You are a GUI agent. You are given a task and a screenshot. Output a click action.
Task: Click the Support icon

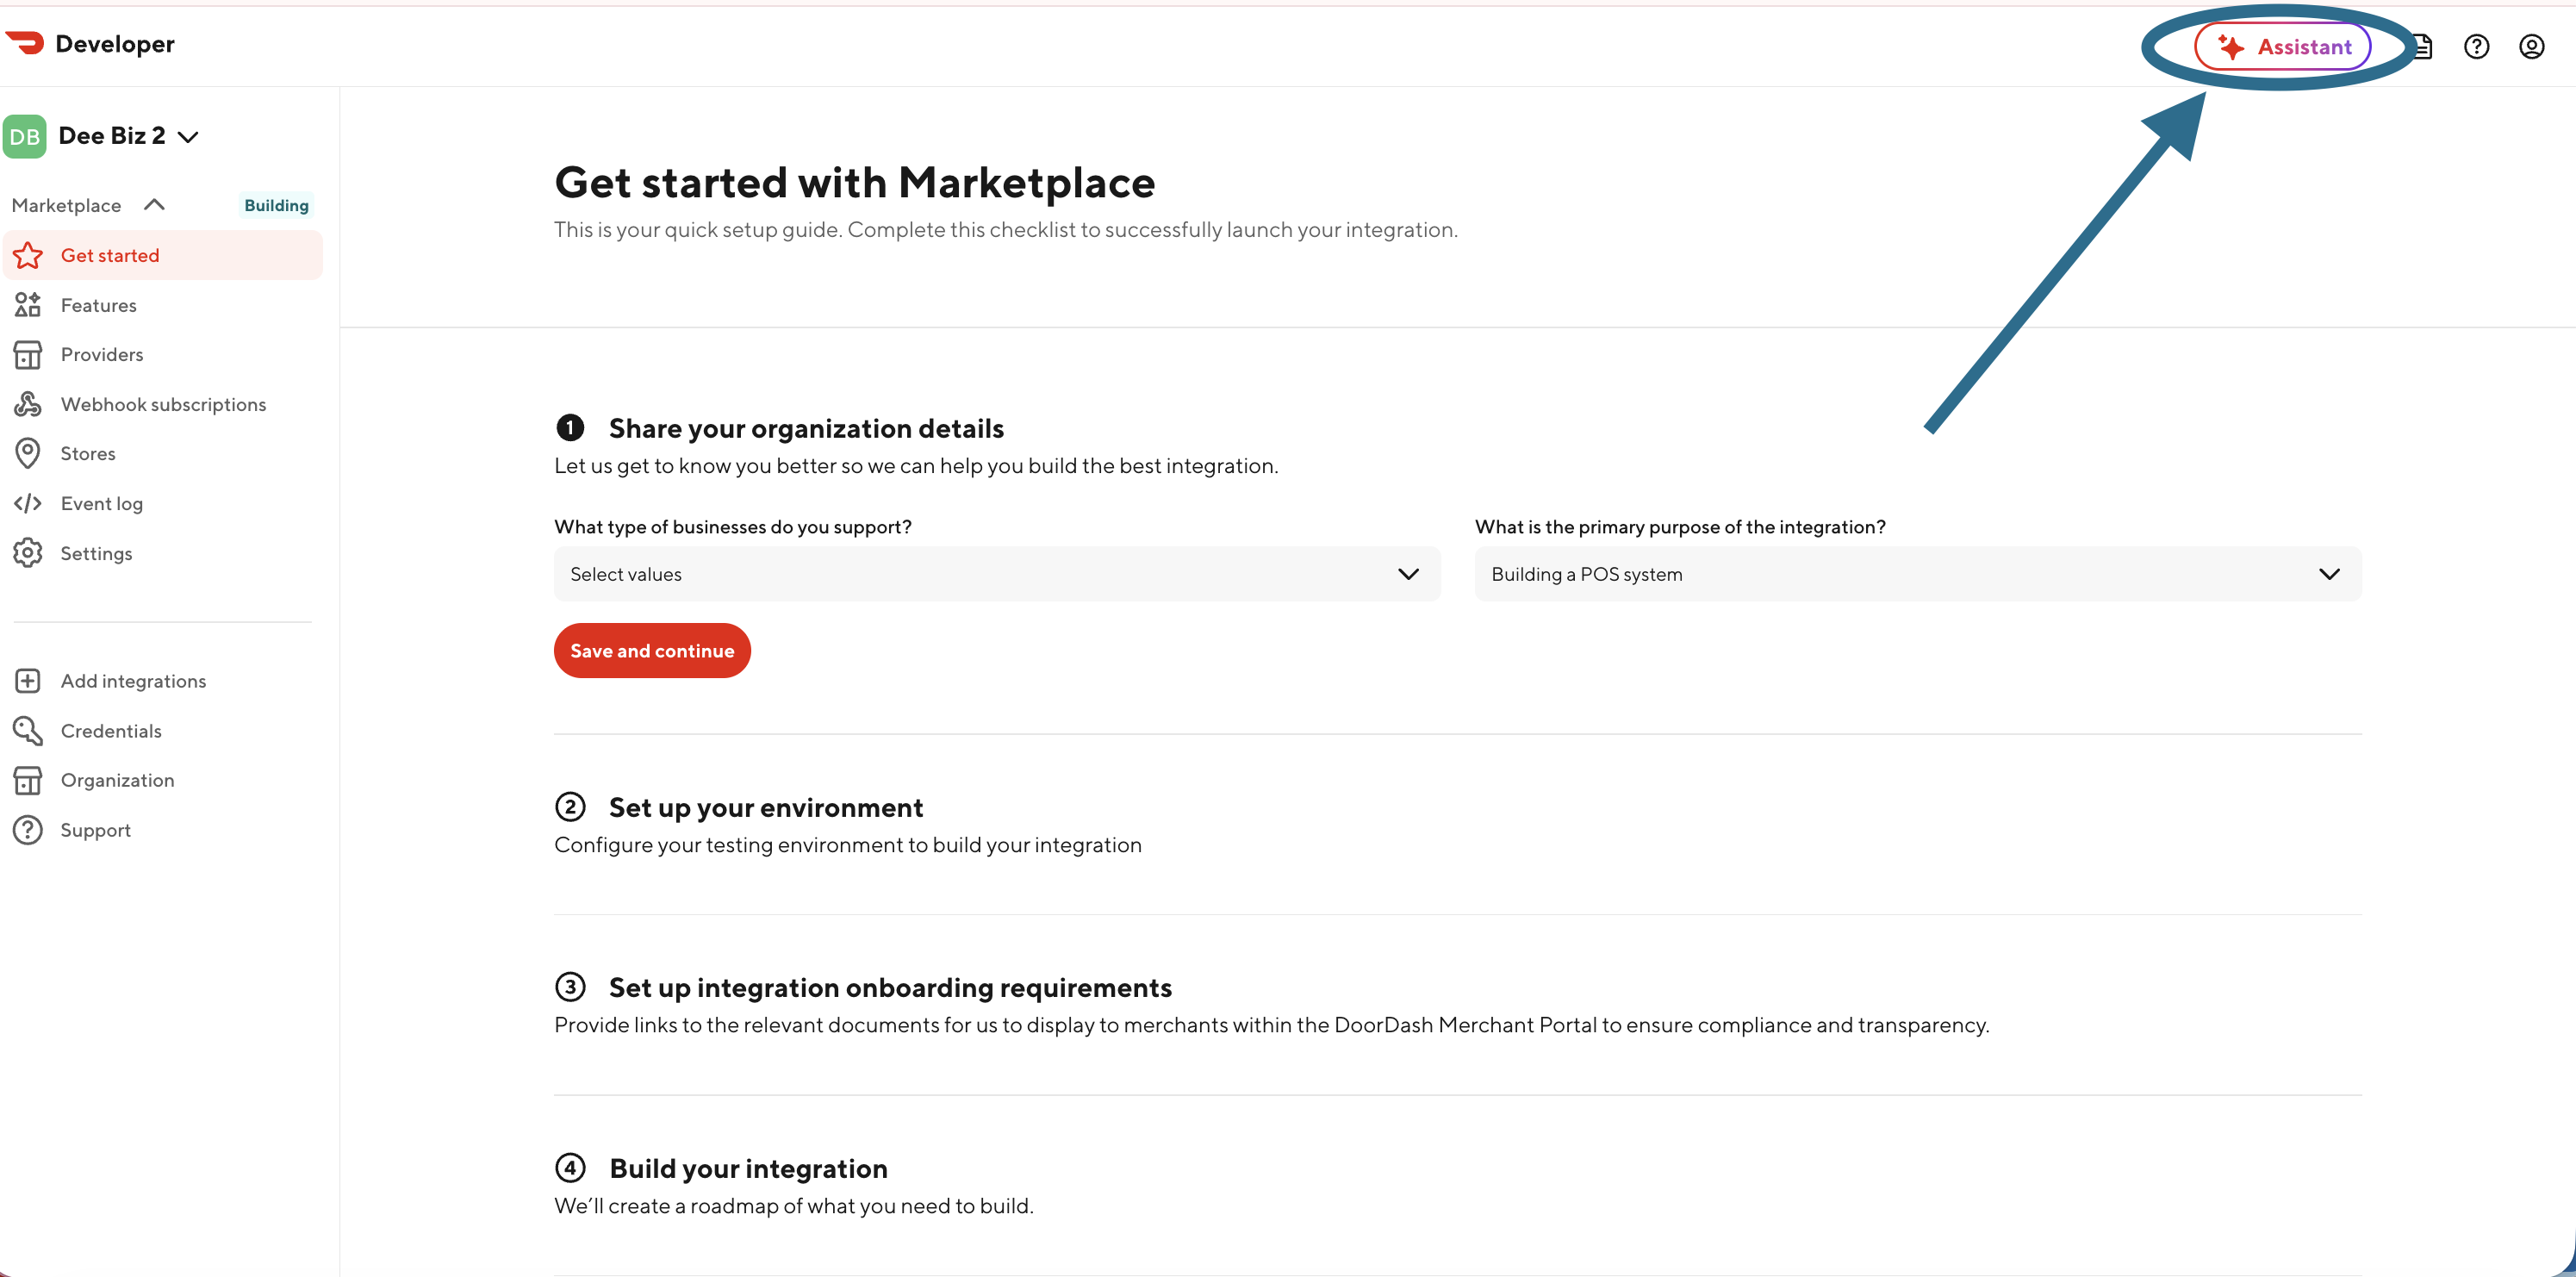tap(27, 829)
